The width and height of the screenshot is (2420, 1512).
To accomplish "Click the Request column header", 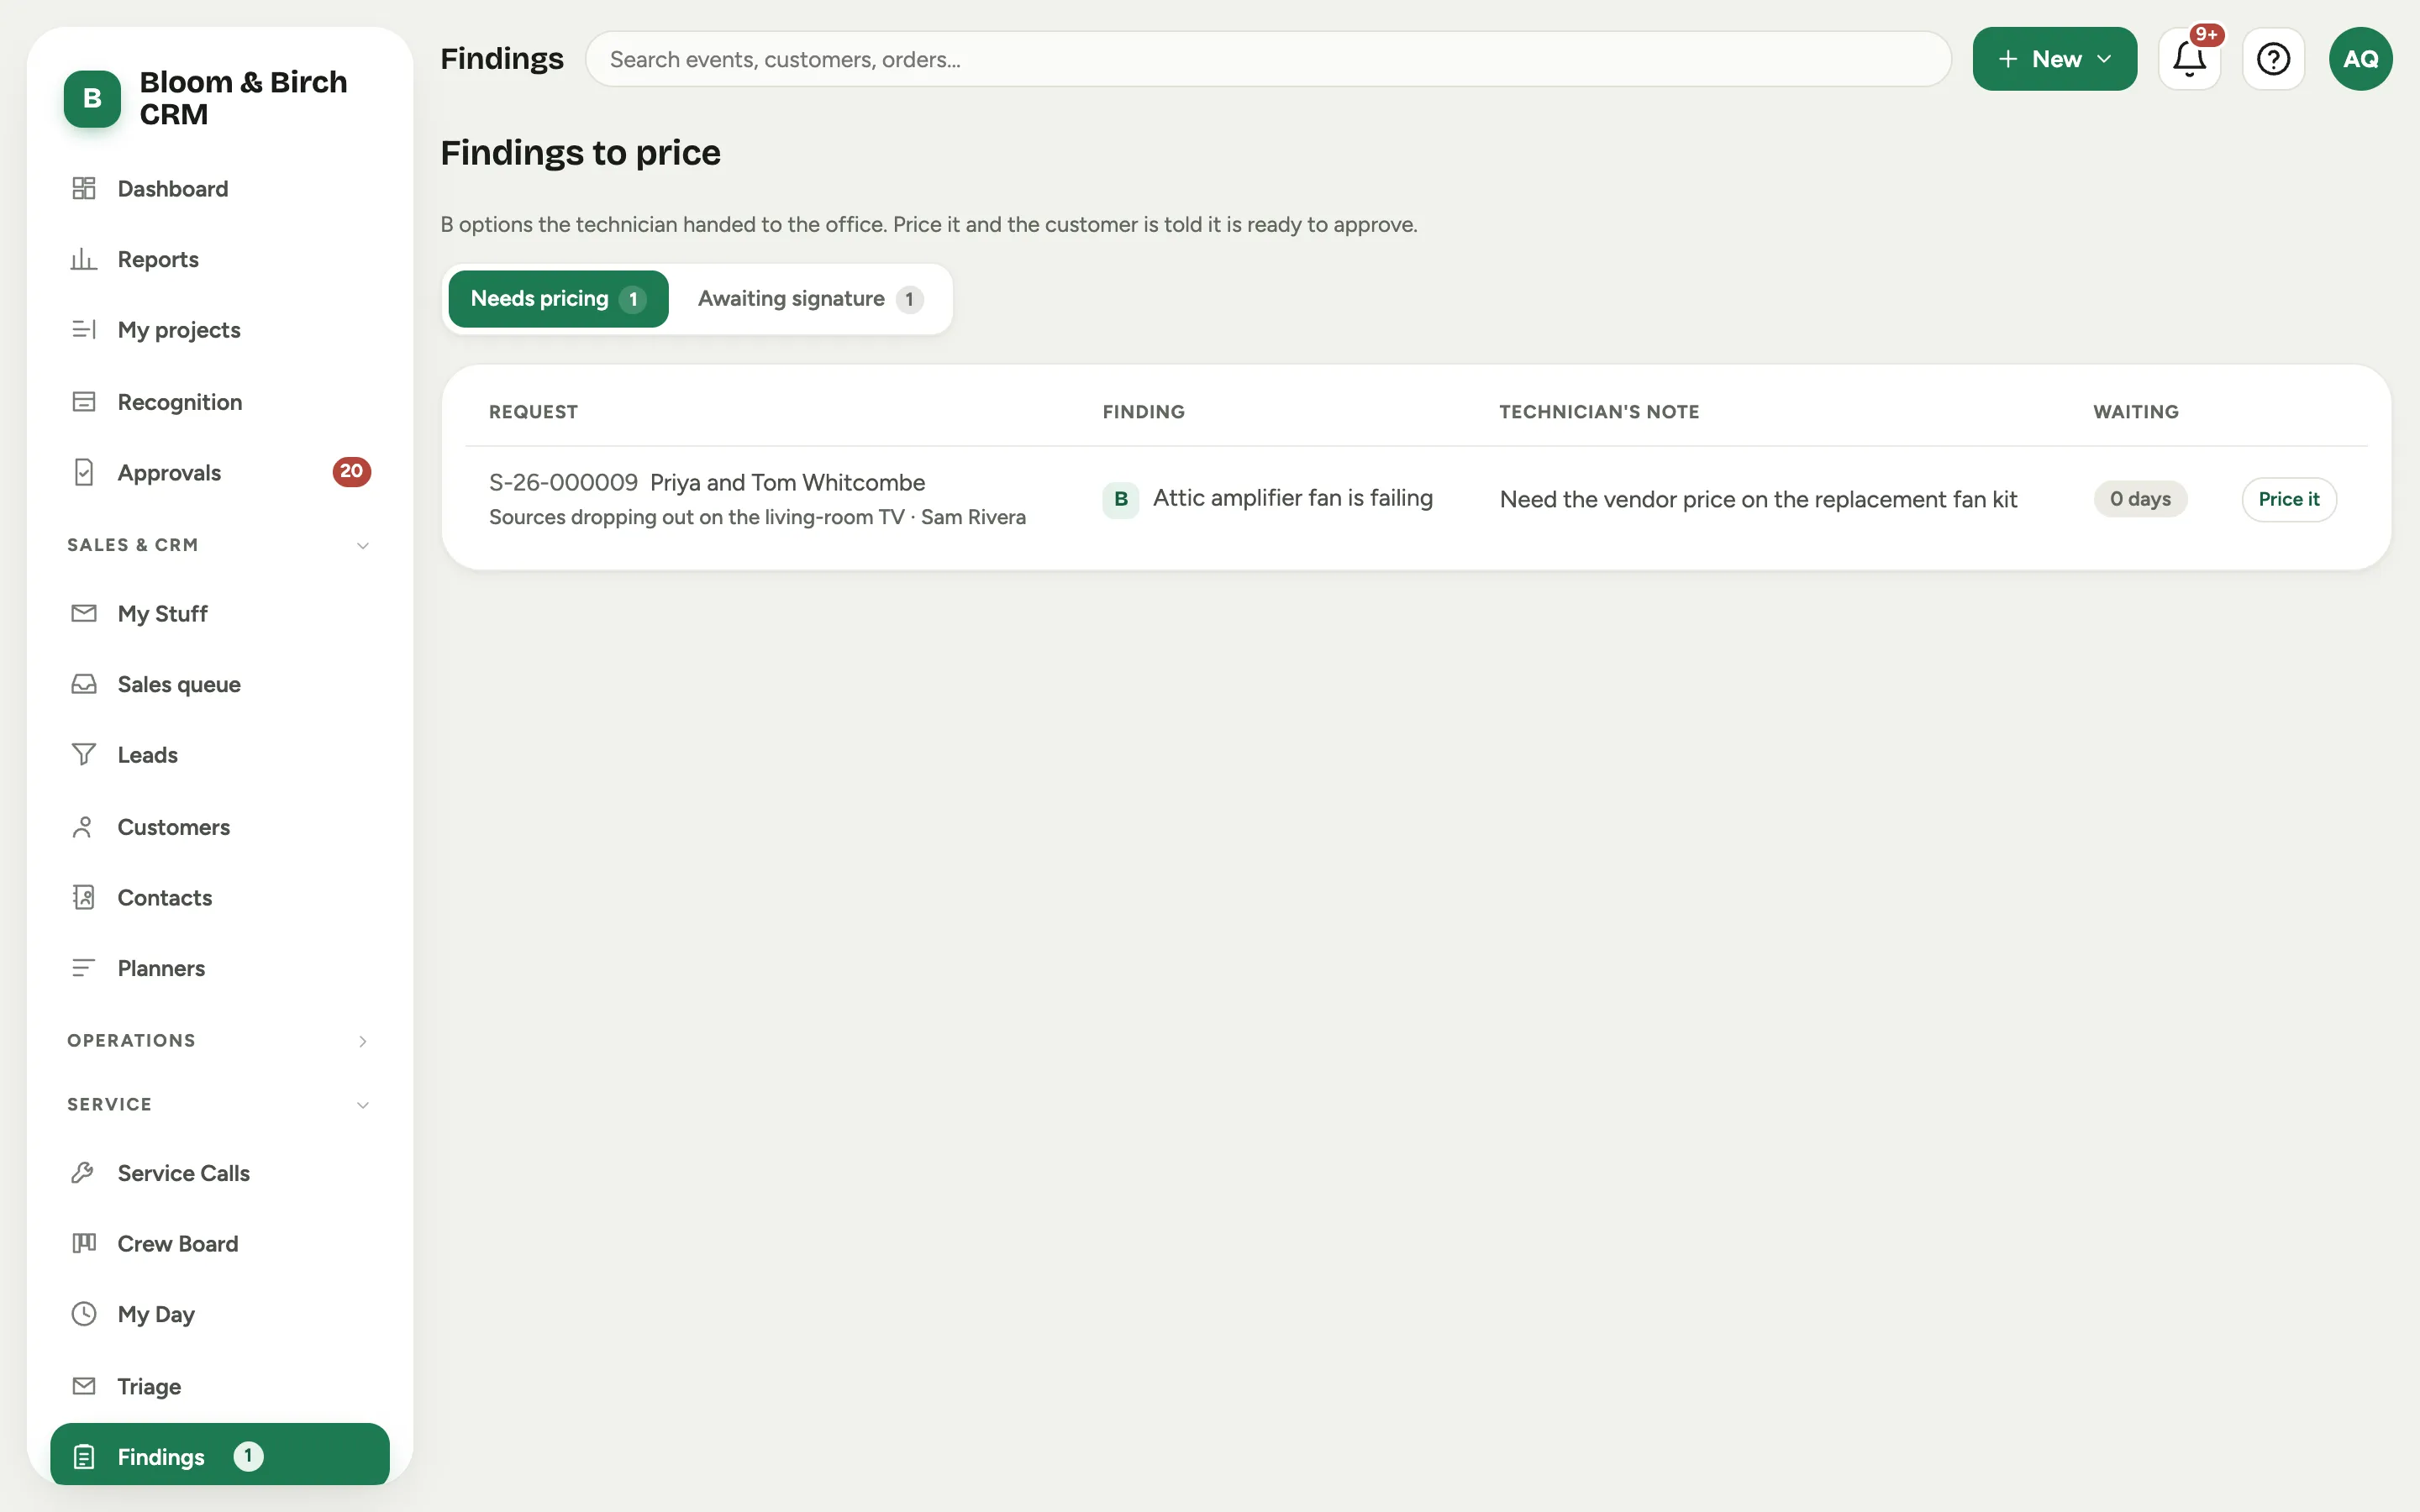I will click(533, 411).
